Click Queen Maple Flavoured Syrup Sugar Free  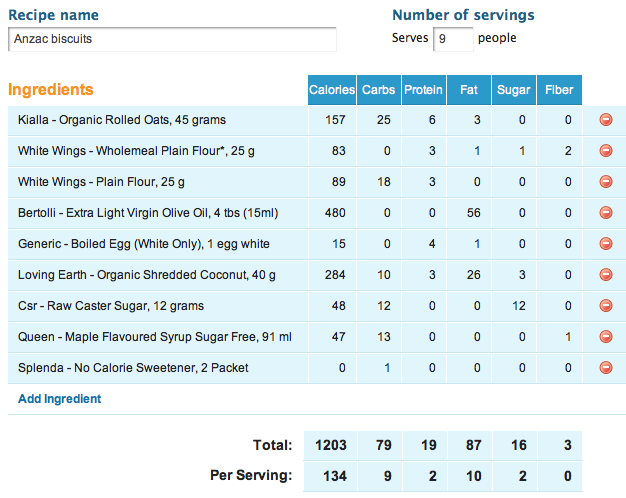(155, 337)
